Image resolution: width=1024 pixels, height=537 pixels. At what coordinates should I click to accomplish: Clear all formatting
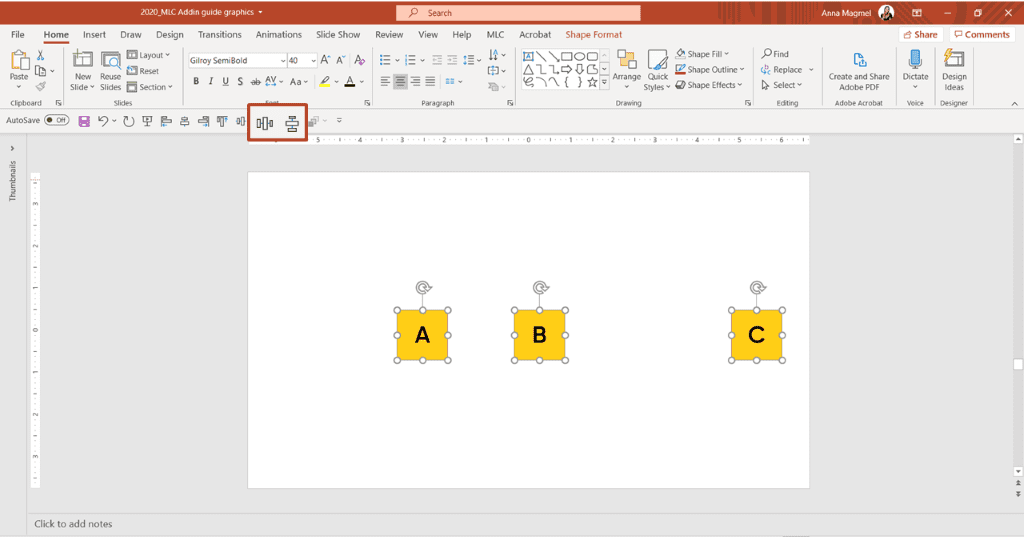click(x=359, y=60)
